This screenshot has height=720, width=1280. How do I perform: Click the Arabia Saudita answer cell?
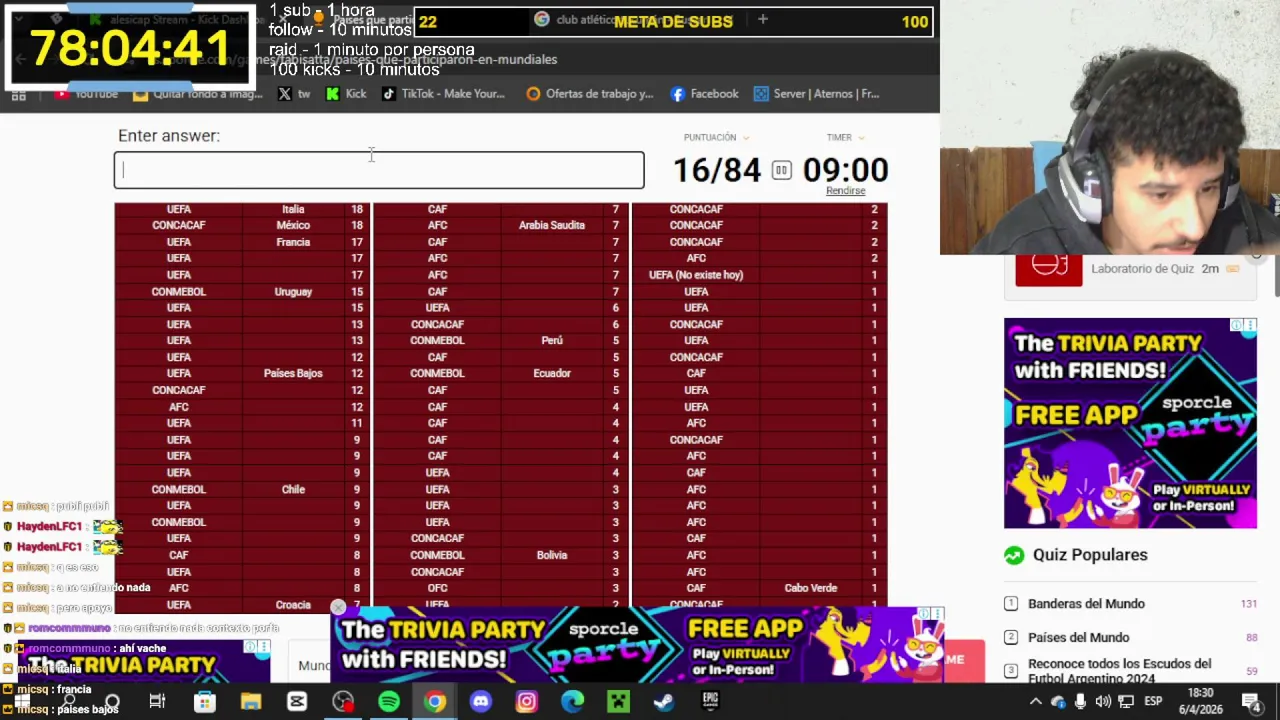pos(552,225)
